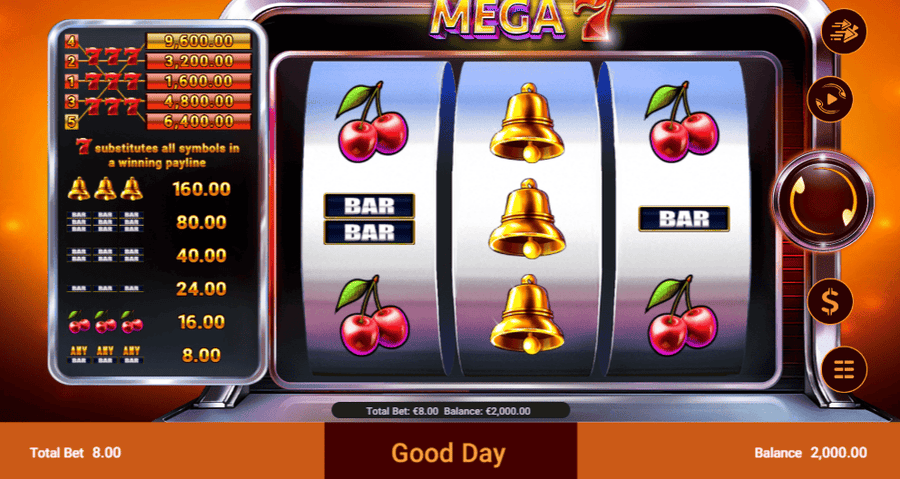Open the autoplay settings icon
This screenshot has height=479, width=900.
(830, 100)
